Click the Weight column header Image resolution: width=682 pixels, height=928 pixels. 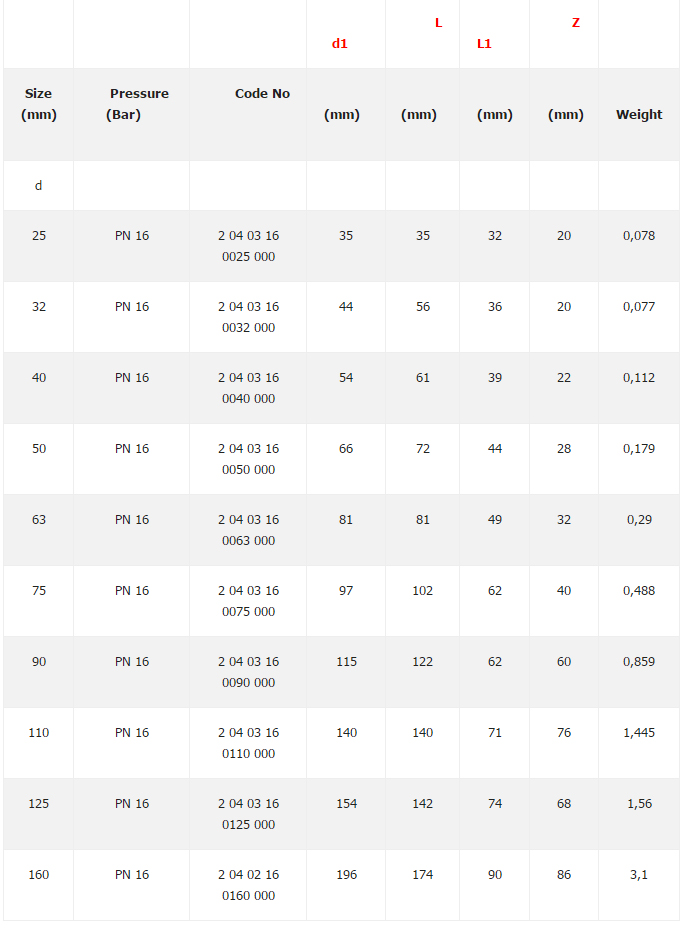coord(639,115)
